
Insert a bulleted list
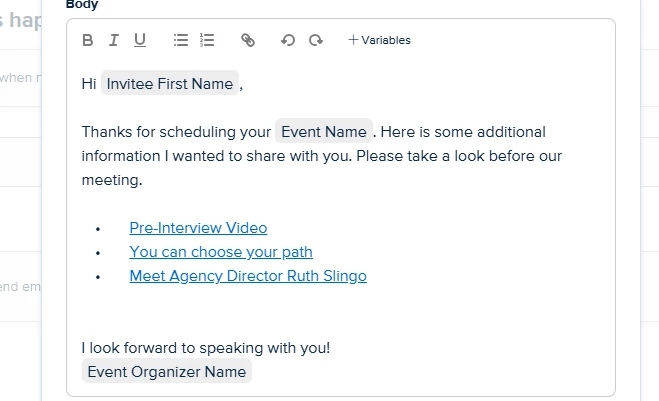point(181,40)
